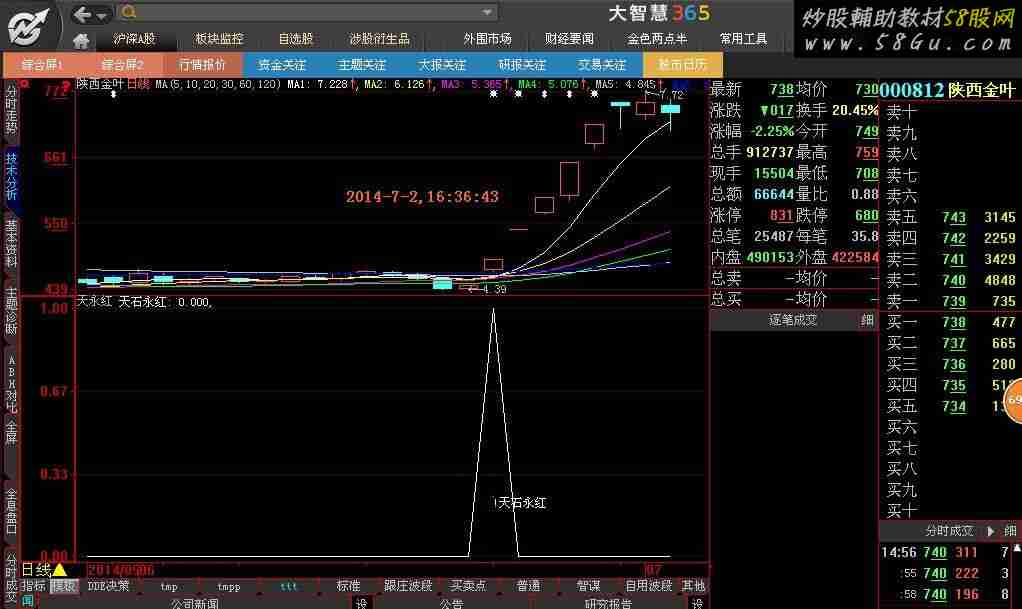Viewport: 1022px width, 609px height.
Task: Click the search magnifier icon
Action: (x=128, y=12)
